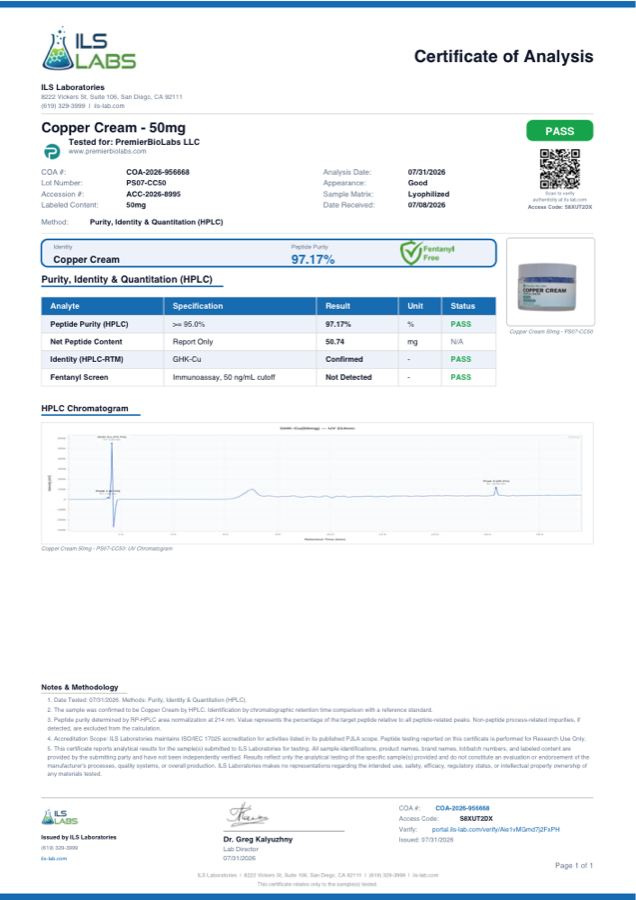
Task: Click the "HPLC Chromatogram" section heading
Action: pos(85,409)
